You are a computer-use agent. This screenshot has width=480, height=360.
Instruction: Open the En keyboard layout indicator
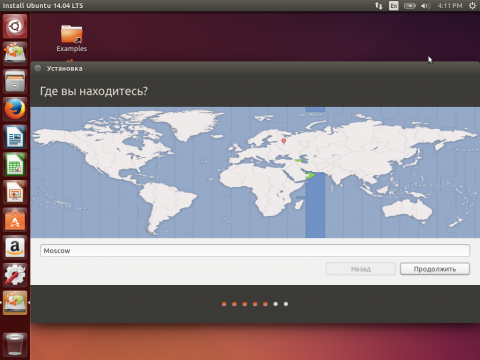[394, 6]
